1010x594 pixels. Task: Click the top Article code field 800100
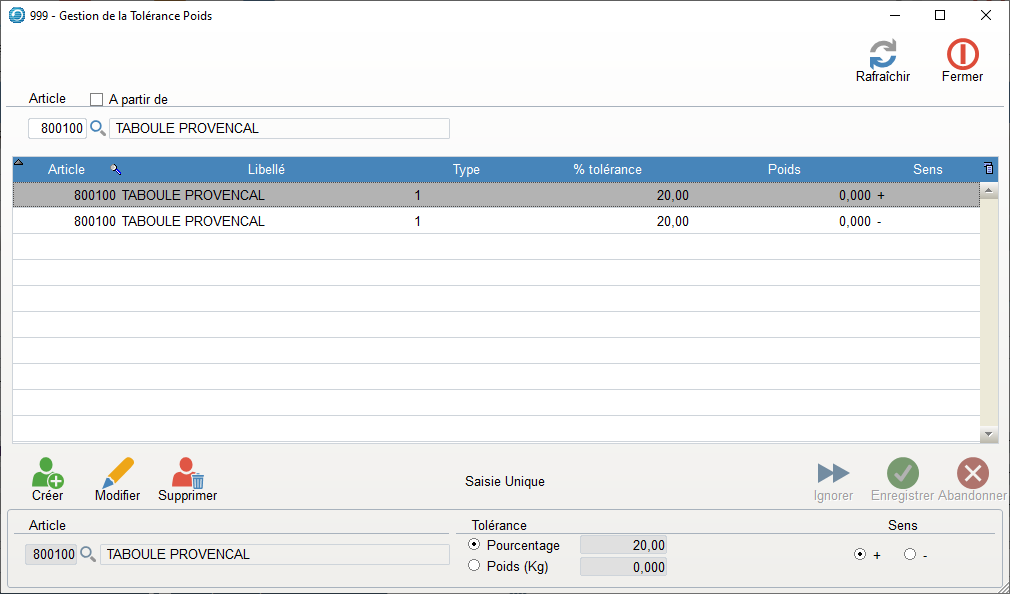(x=58, y=128)
